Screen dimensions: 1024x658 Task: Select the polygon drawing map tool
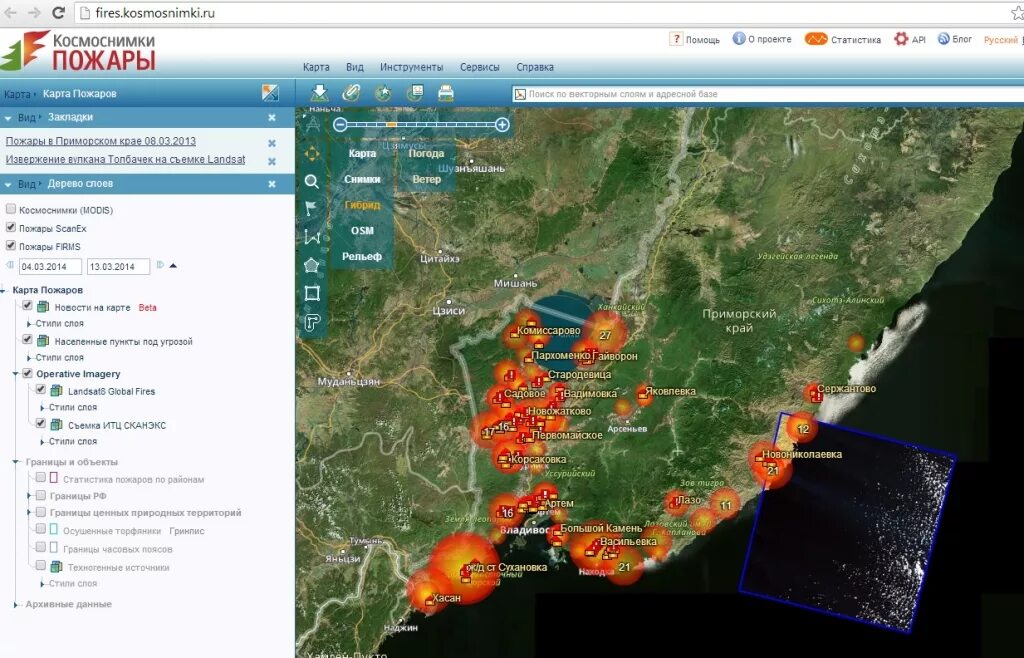312,265
